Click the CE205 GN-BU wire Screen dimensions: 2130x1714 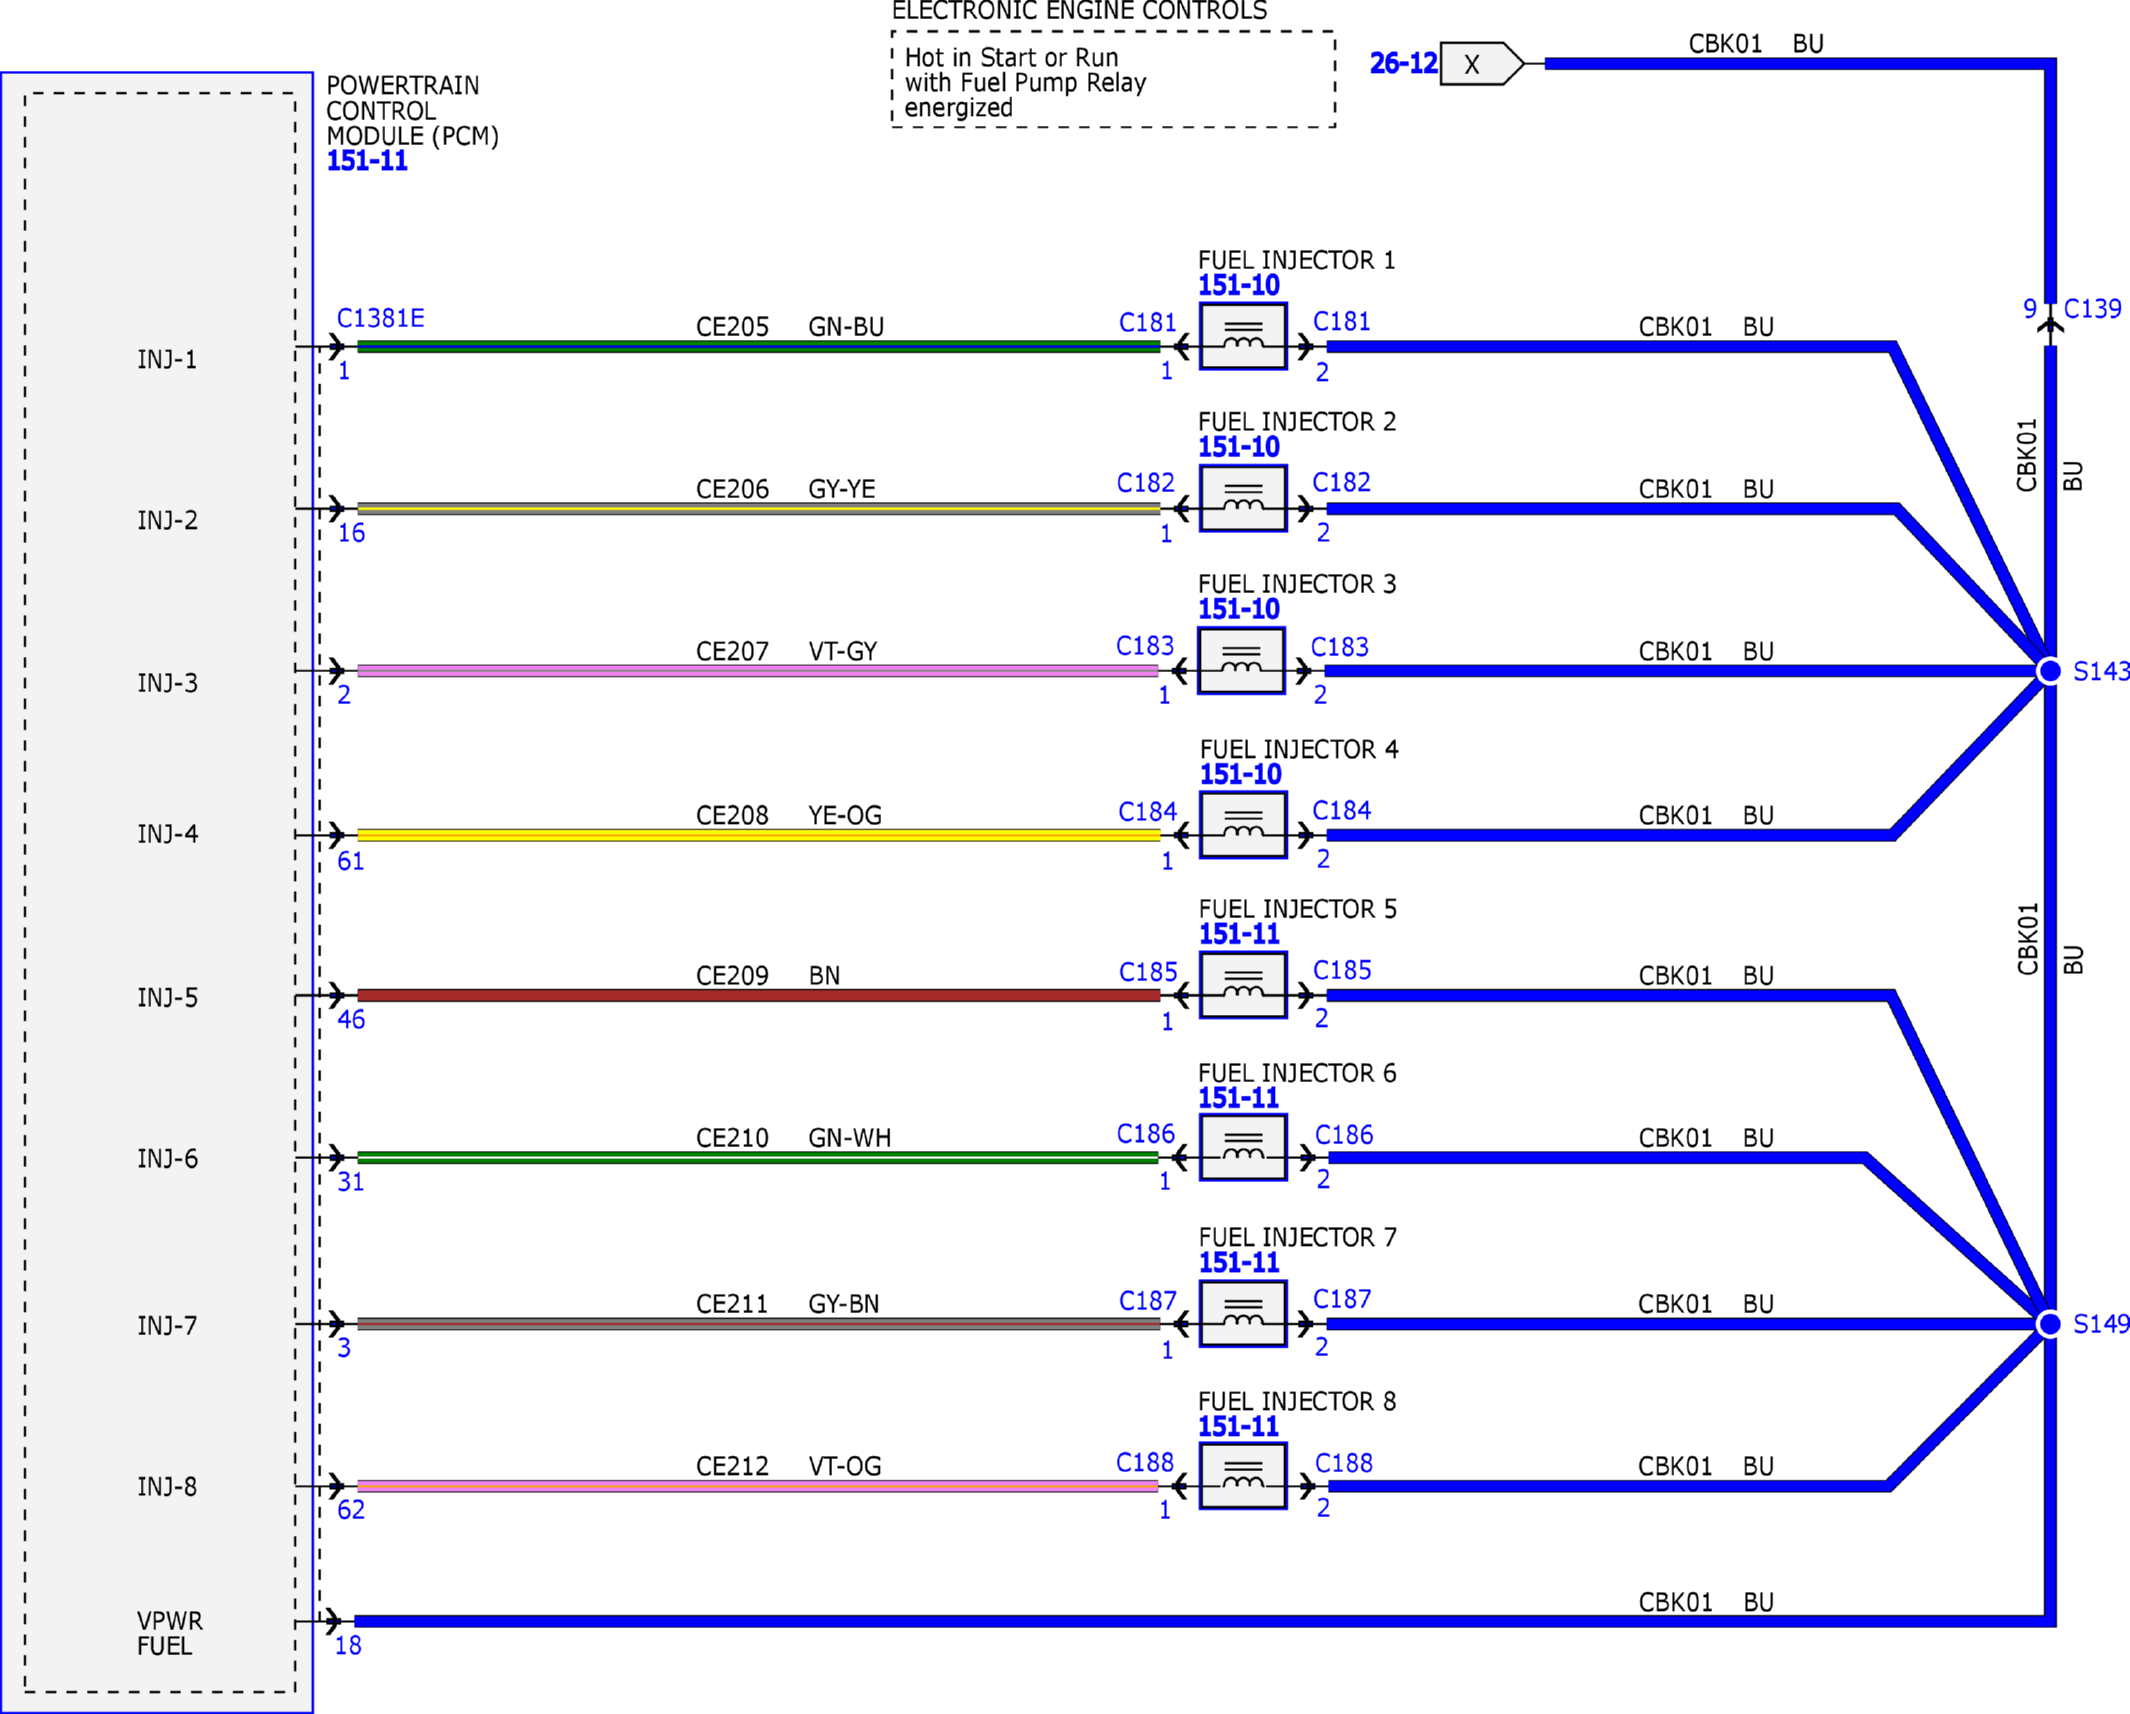[758, 347]
